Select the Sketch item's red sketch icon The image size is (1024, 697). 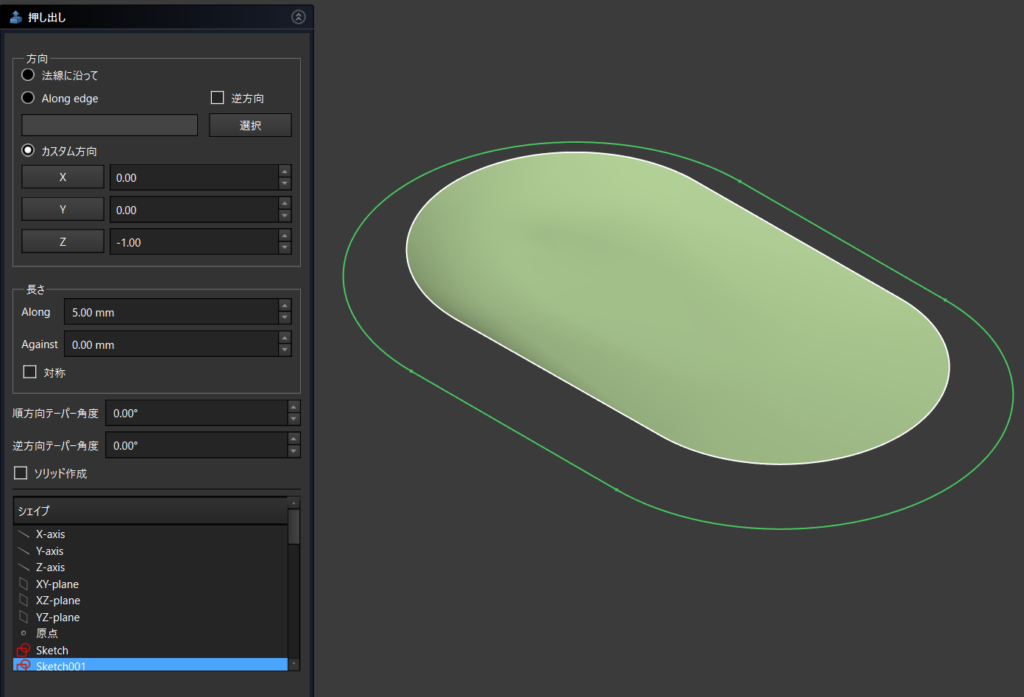[x=24, y=651]
